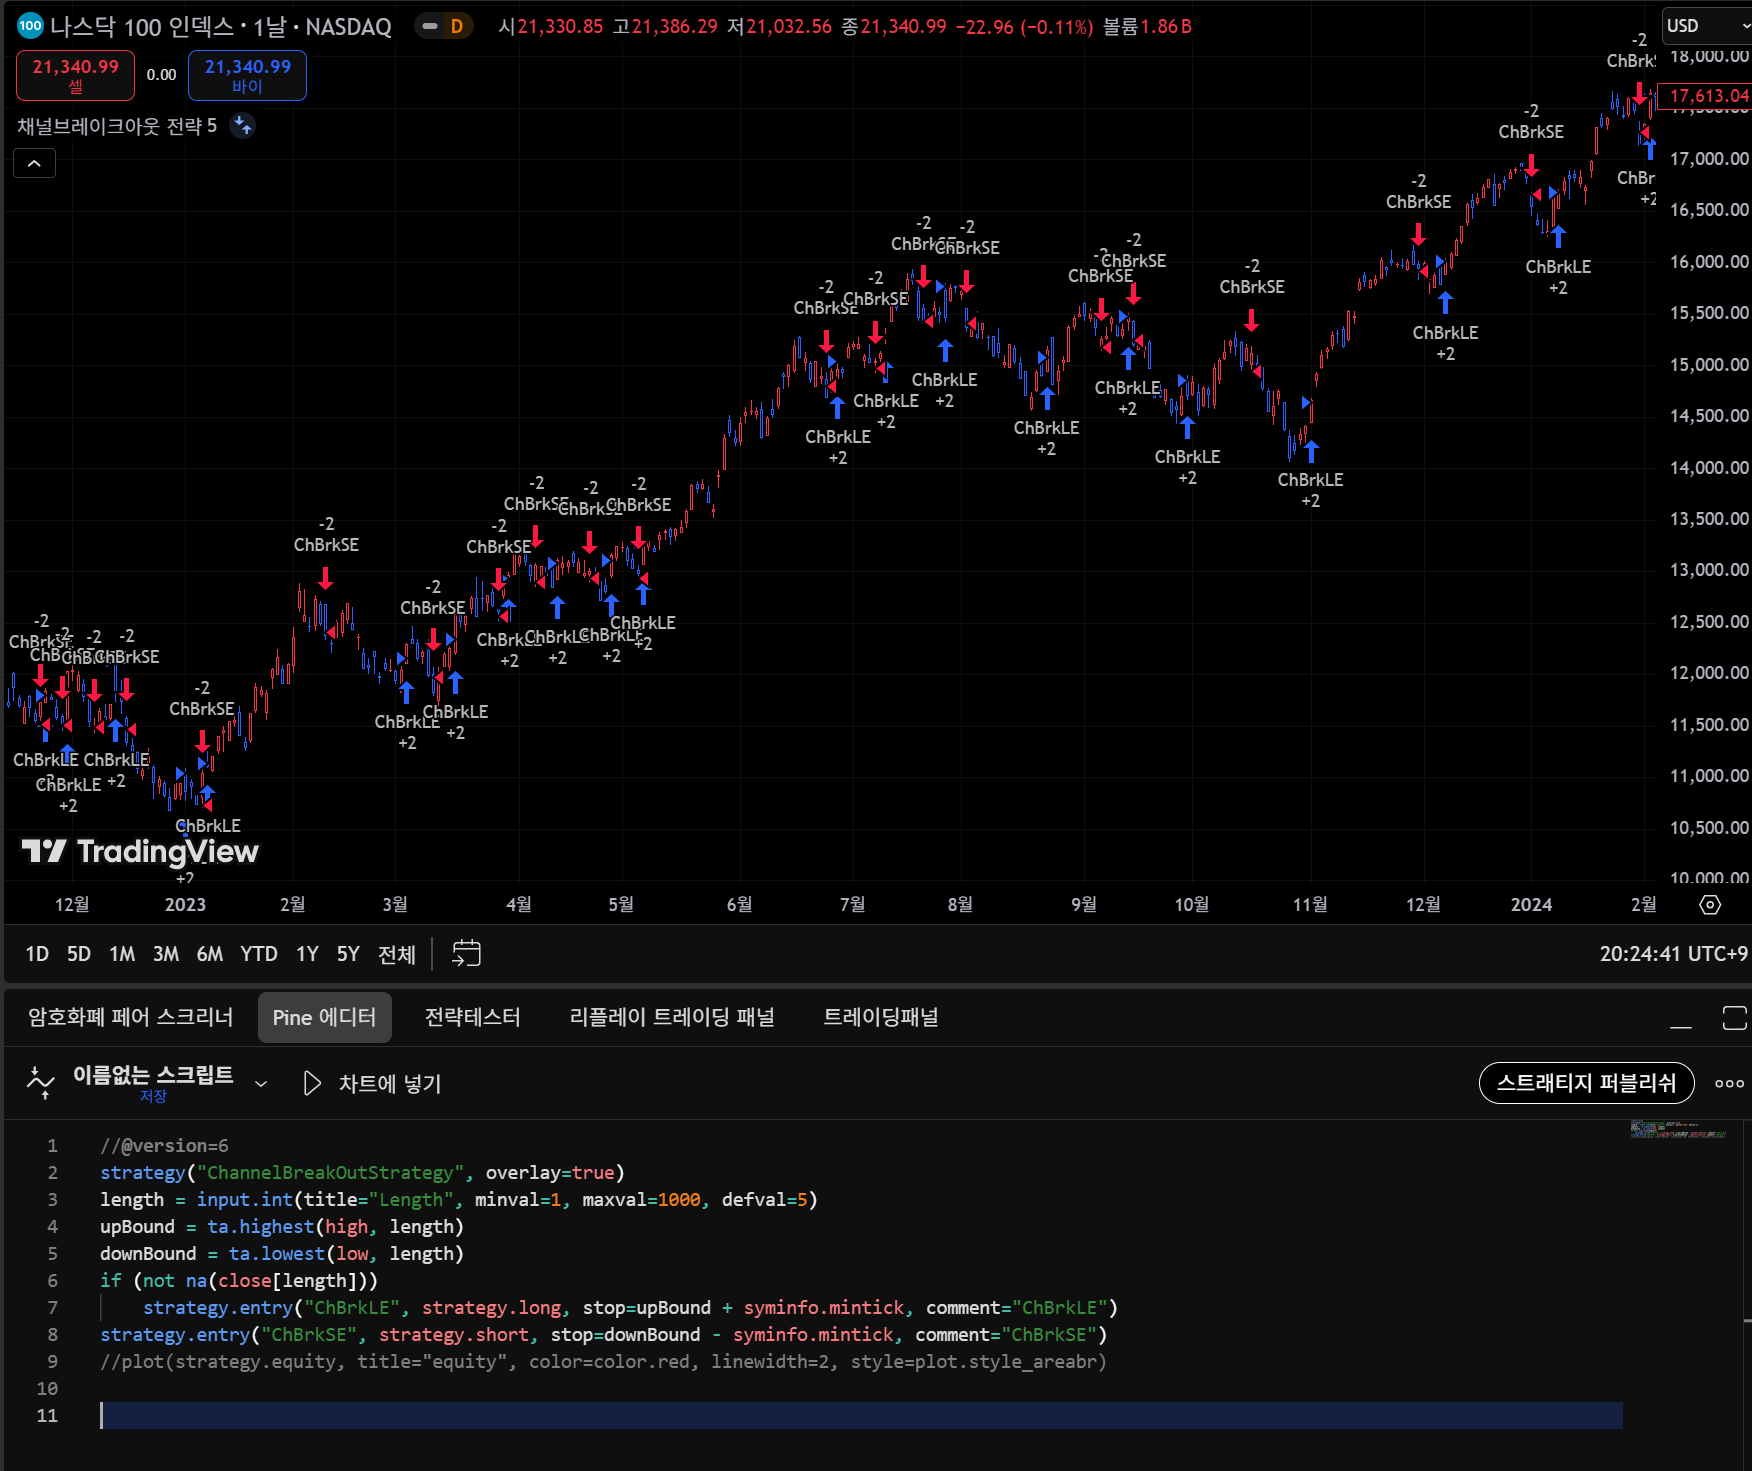
Task: Click the //@version=6 code on line 1
Action: pos(164,1146)
